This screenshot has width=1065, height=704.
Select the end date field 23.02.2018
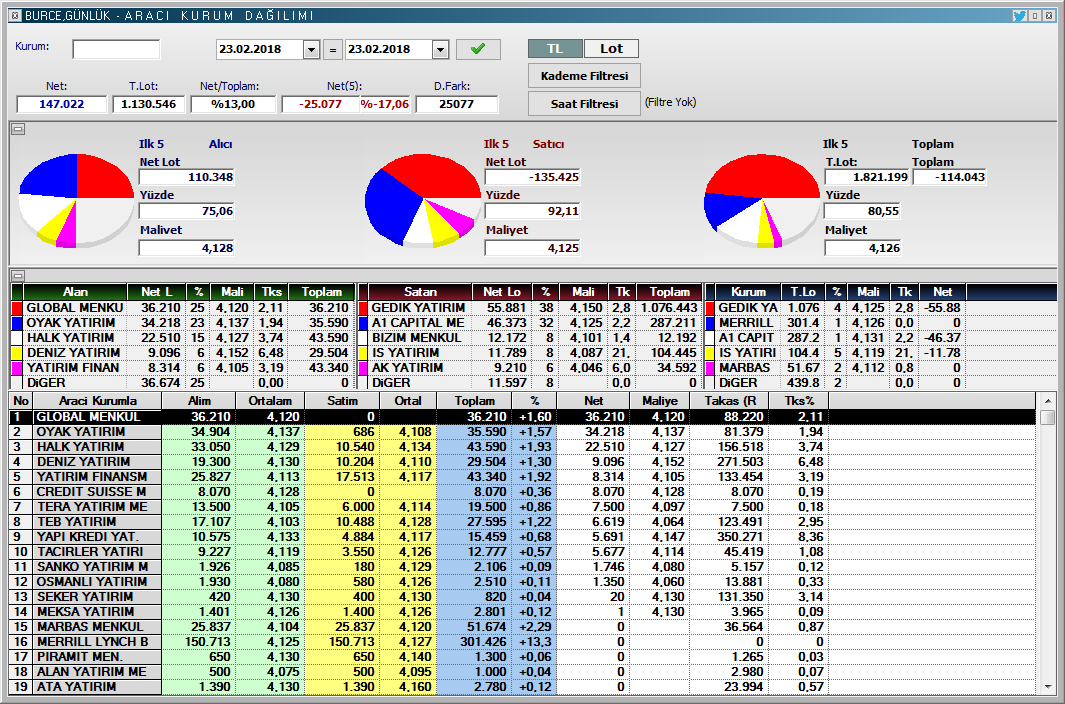tap(389, 49)
